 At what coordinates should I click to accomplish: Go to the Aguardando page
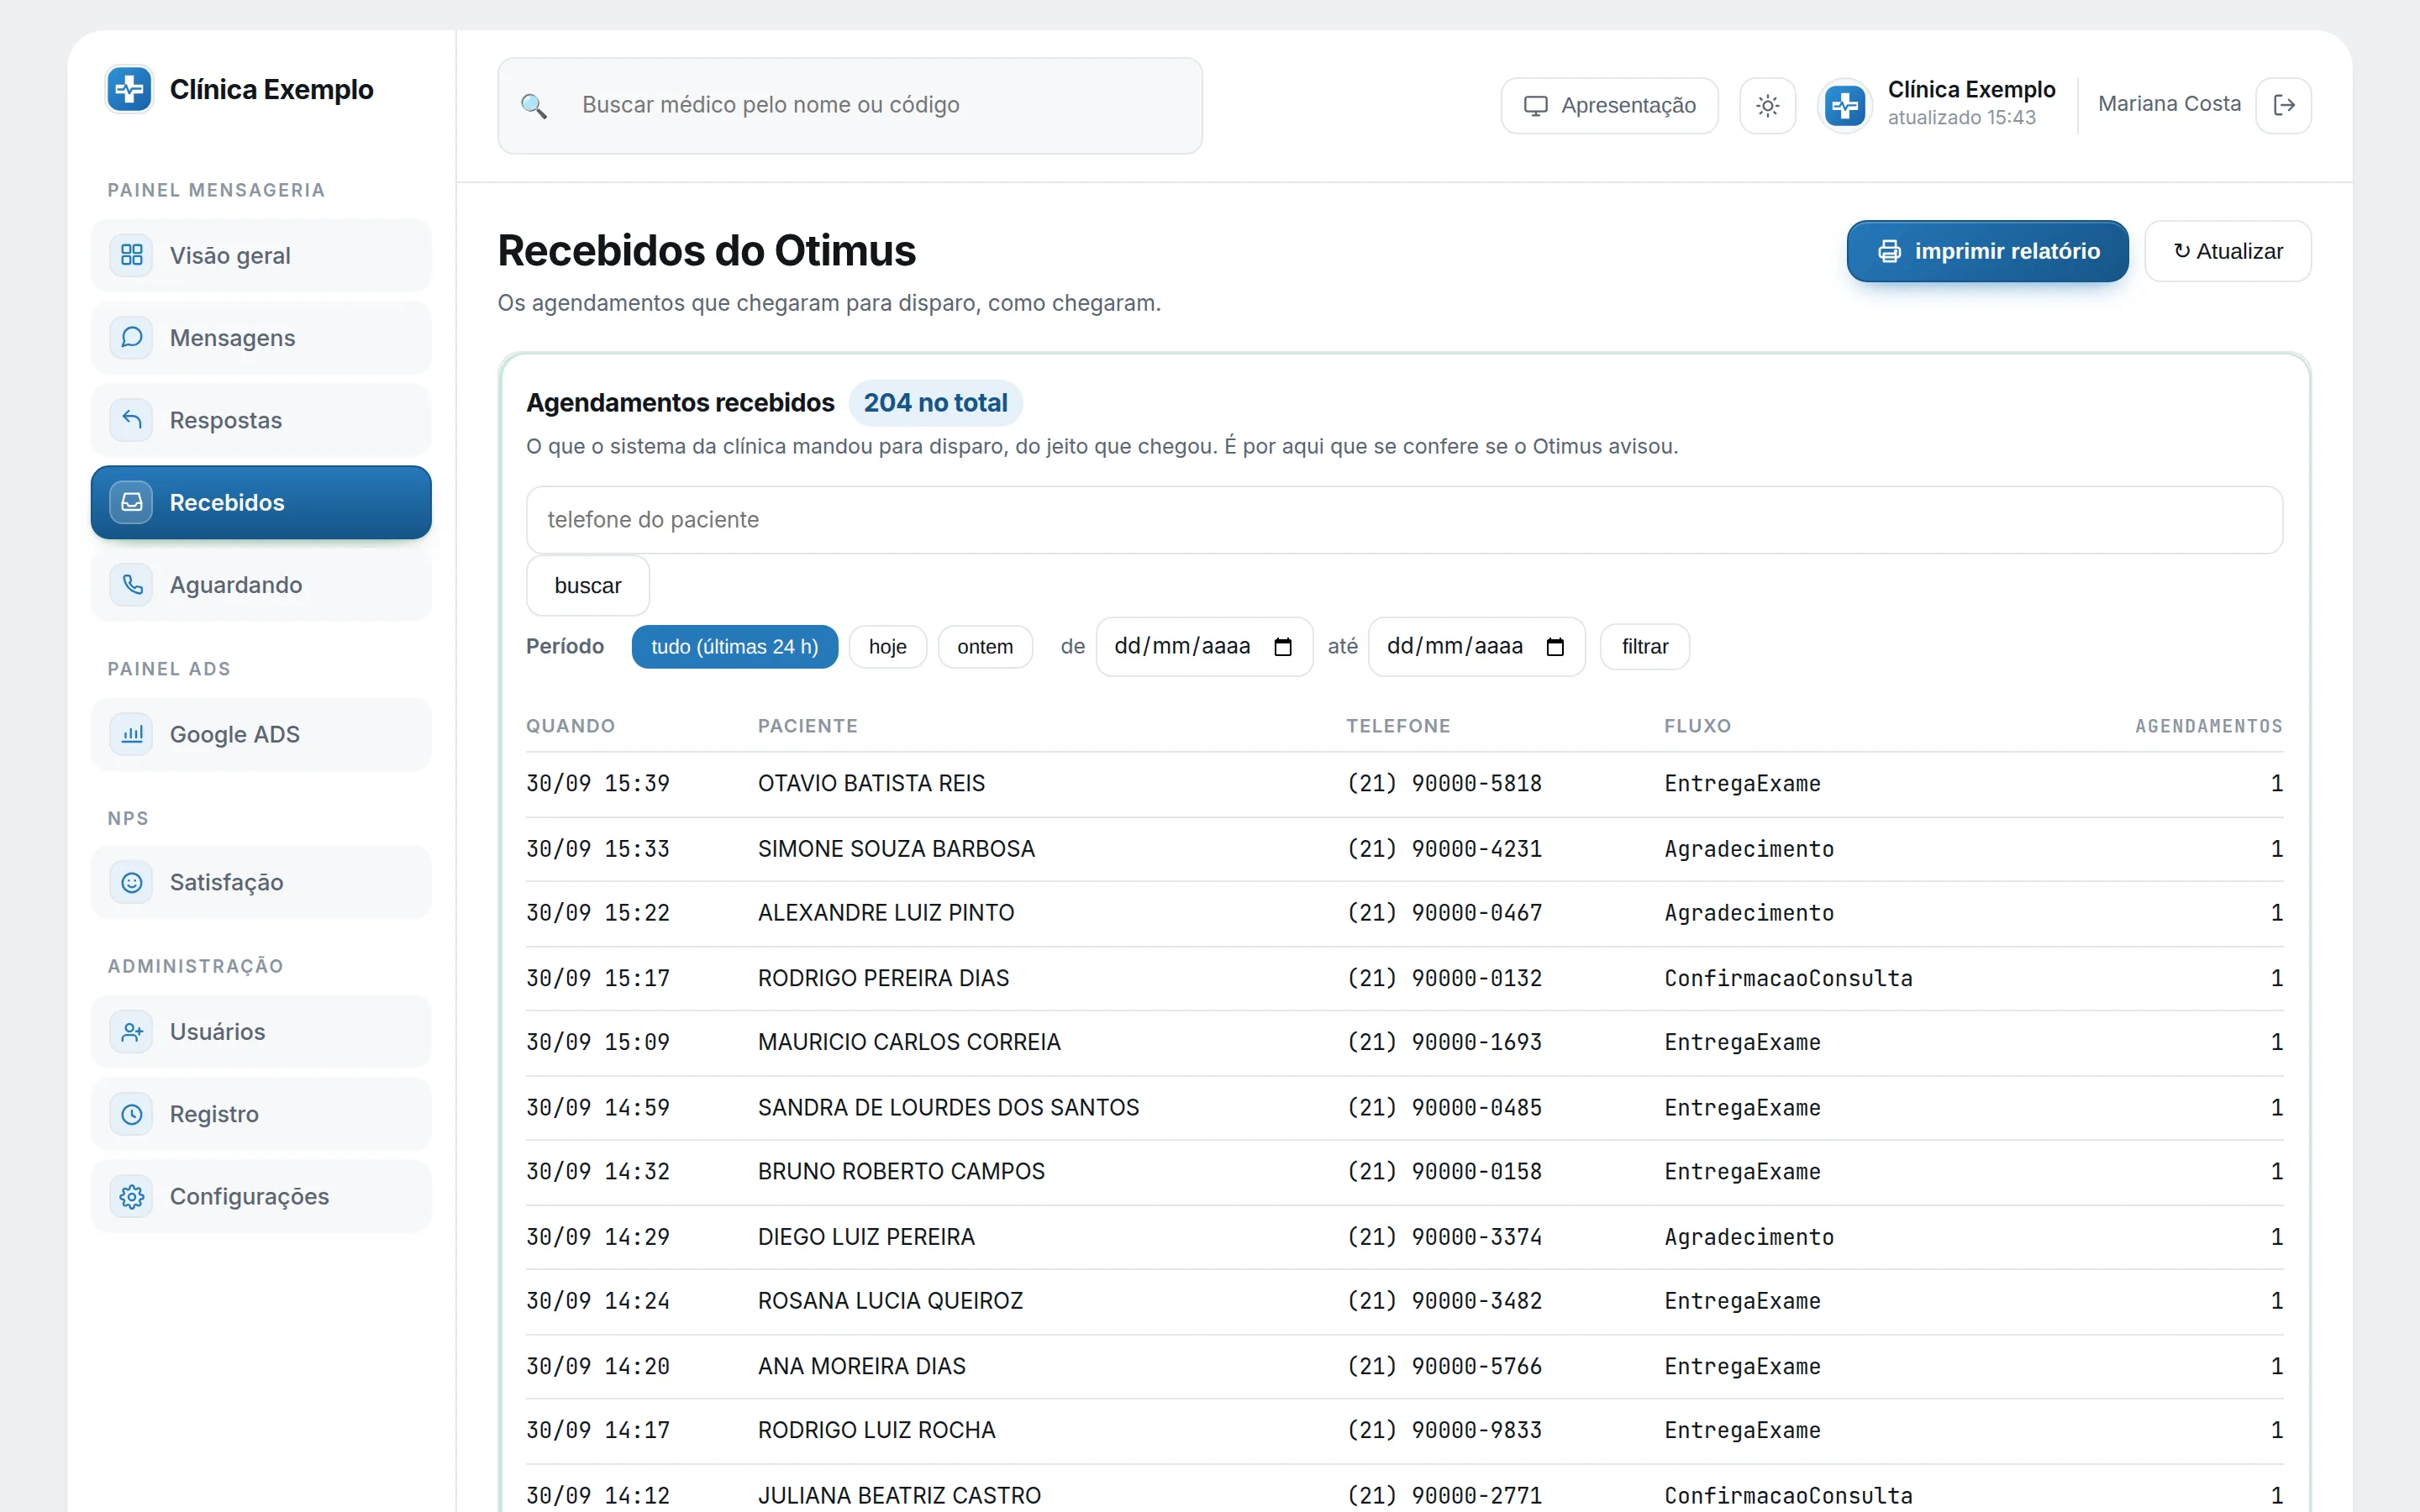pos(261,585)
